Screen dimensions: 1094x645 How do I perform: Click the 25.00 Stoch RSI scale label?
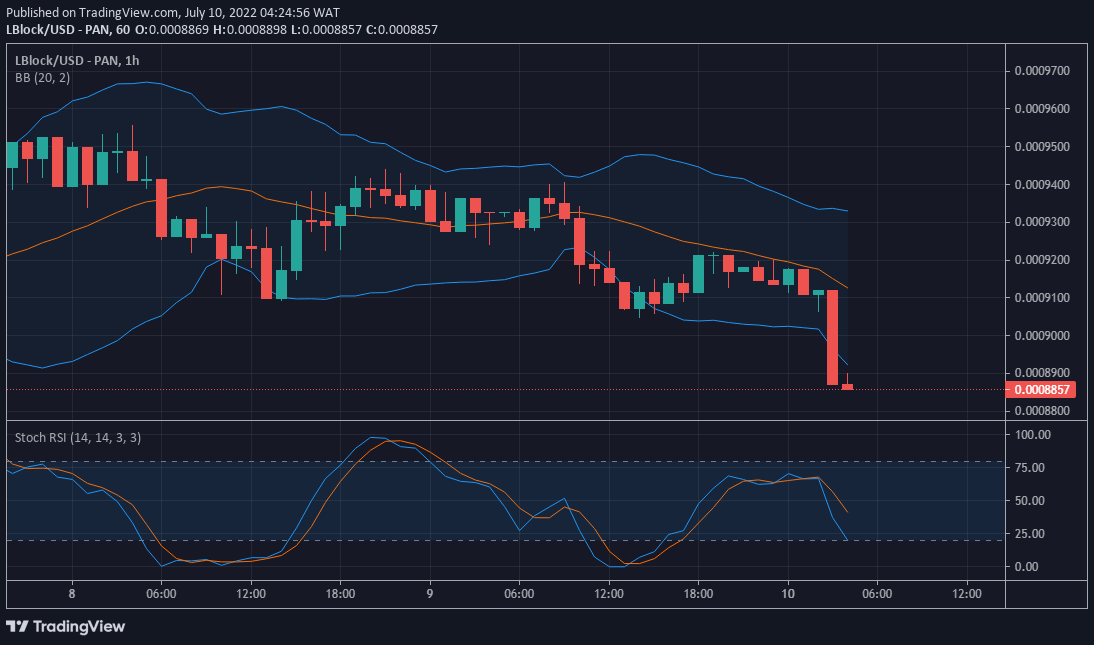coord(1030,533)
